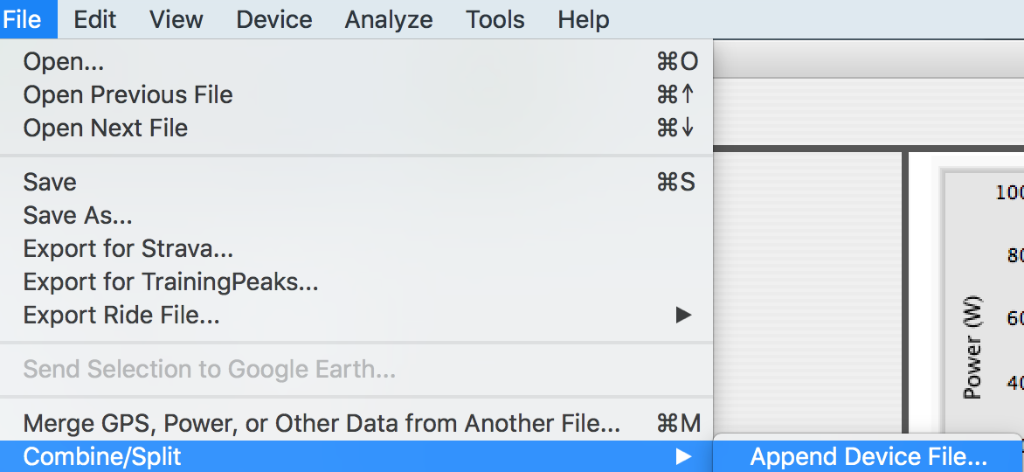Select Export for TrainingPeaks...
1024x472 pixels.
(x=171, y=282)
